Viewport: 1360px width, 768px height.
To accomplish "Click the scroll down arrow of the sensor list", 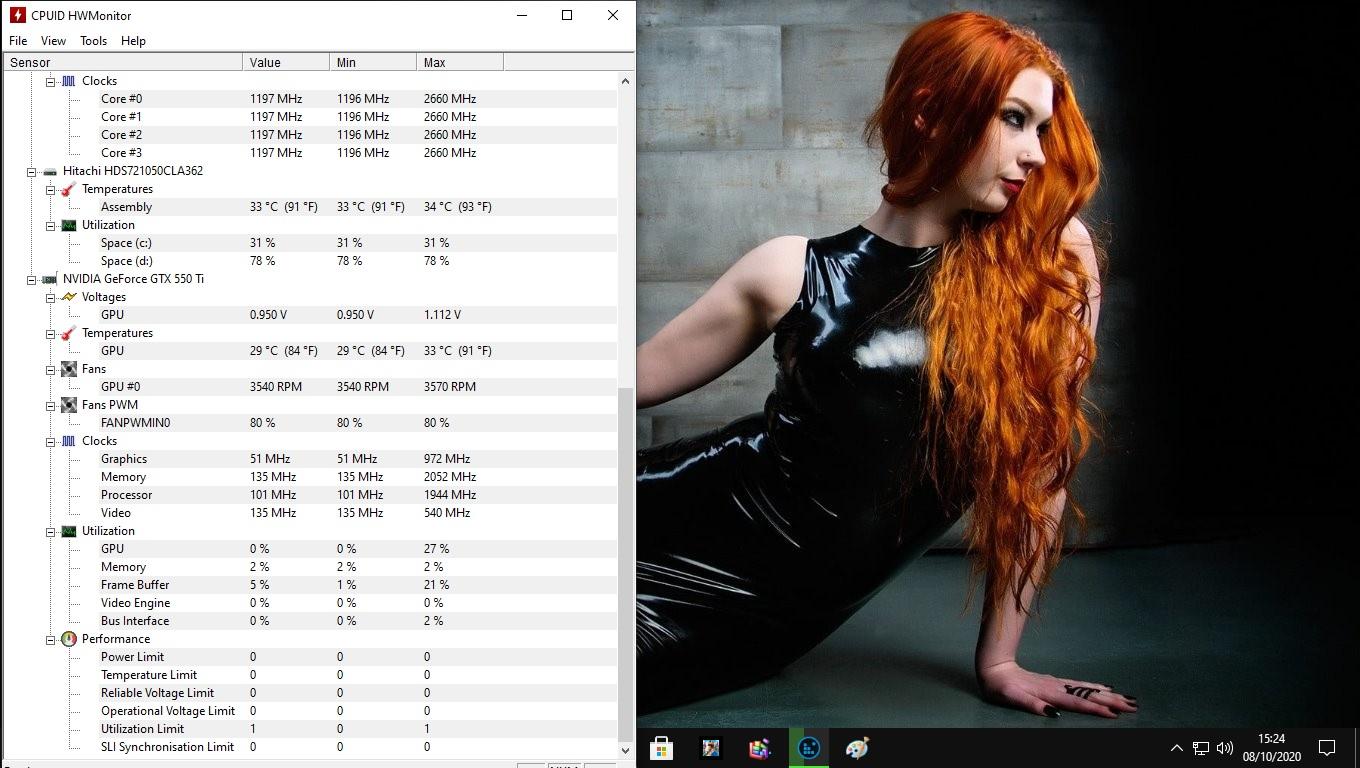I will tap(626, 749).
